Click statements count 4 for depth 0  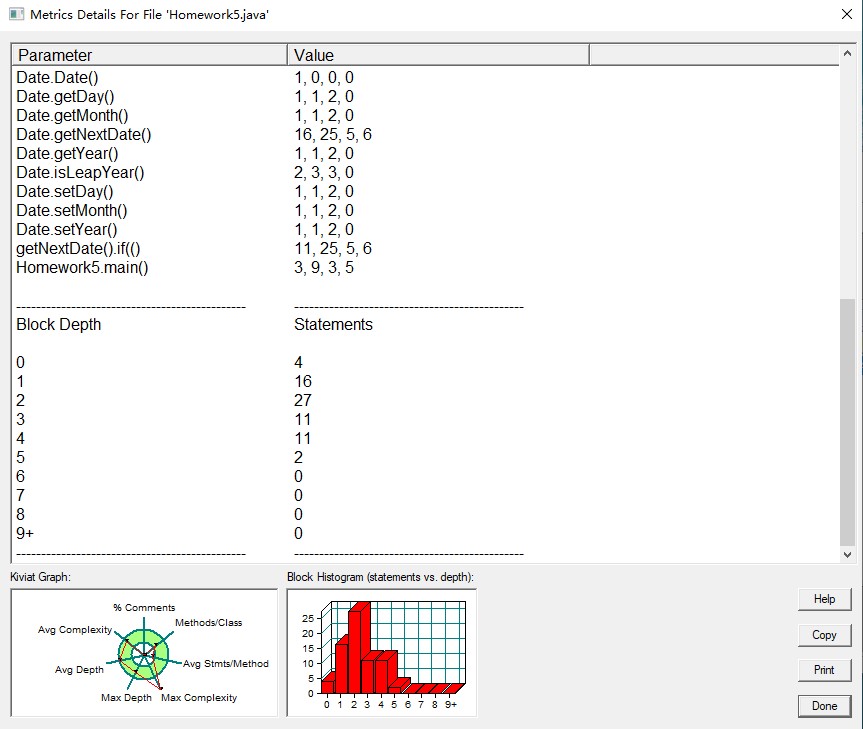coord(298,363)
